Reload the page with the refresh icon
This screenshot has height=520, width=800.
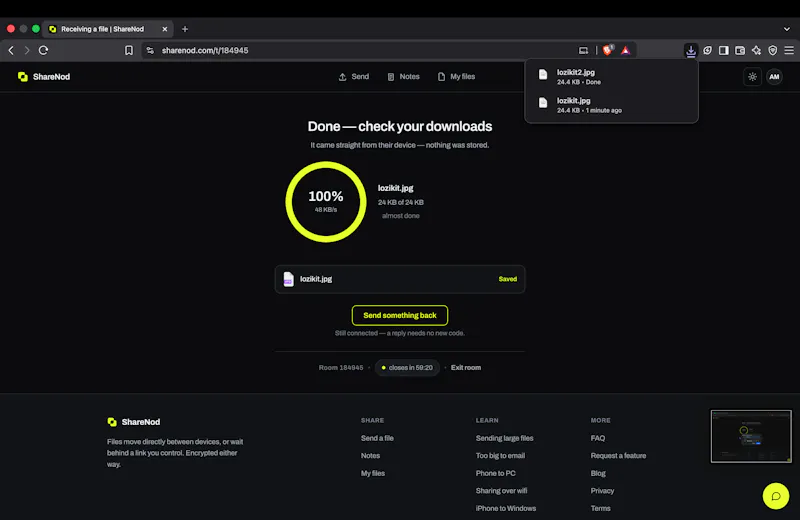point(43,50)
